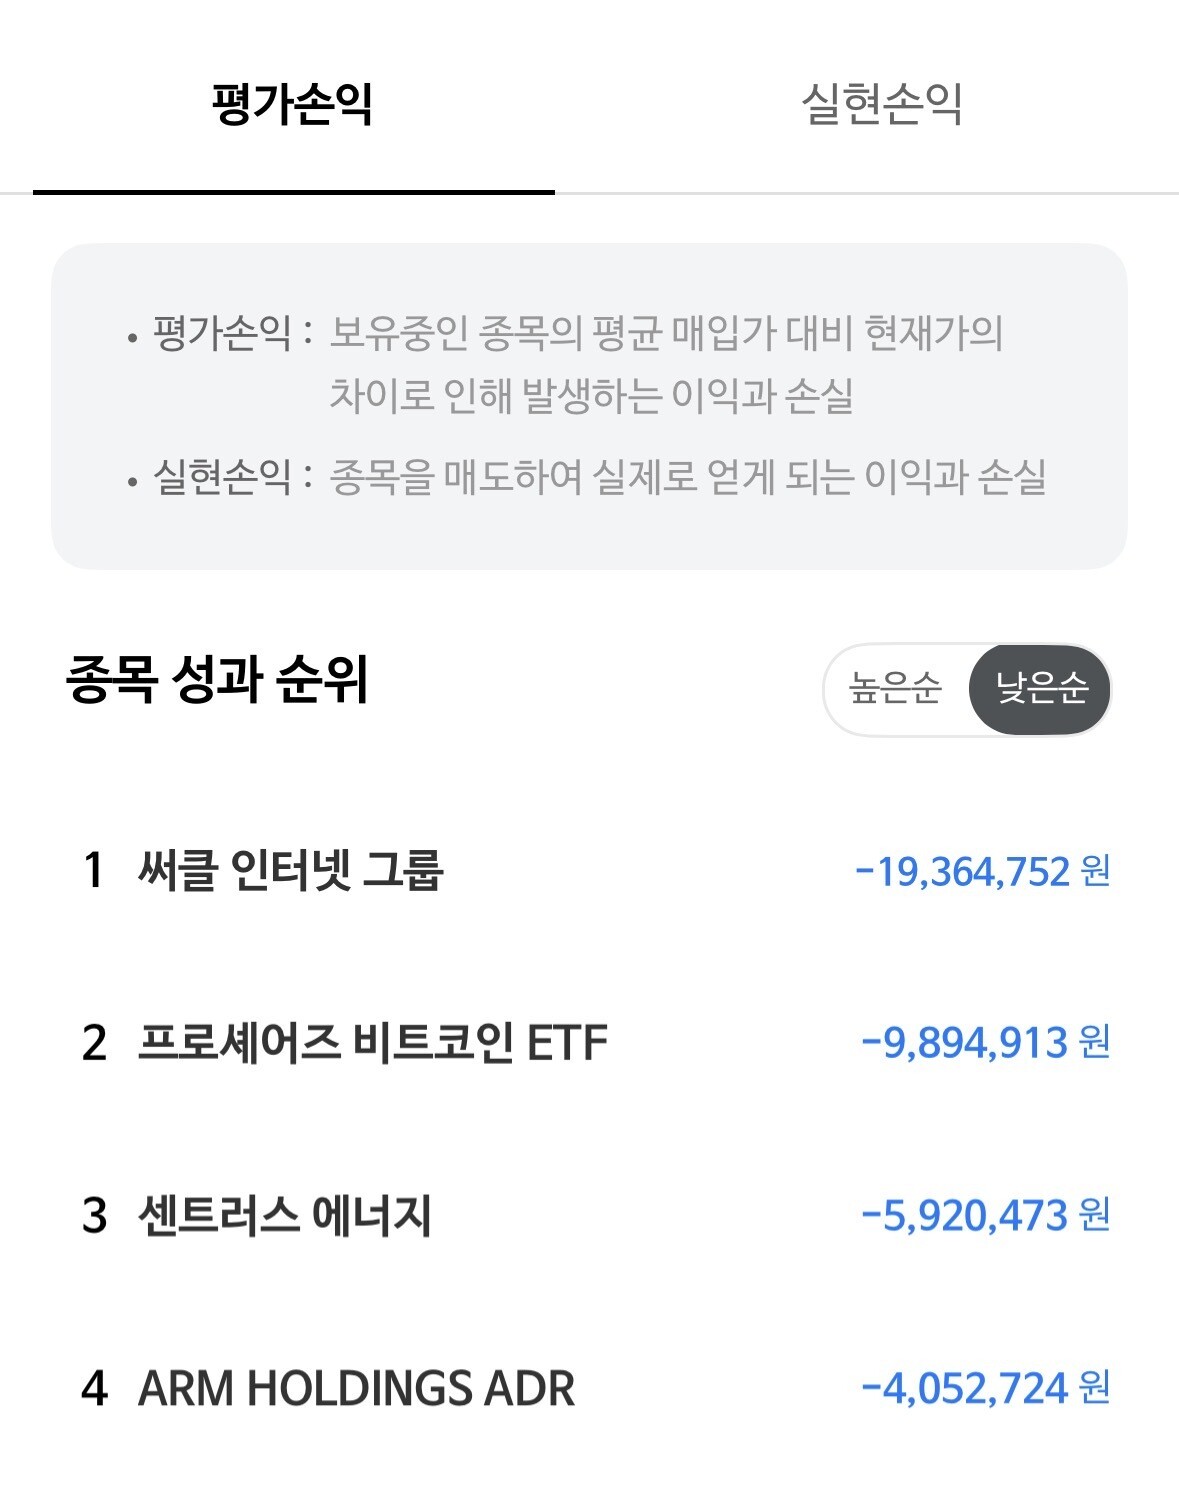Tap the 실현손익 description text in info box
This screenshot has height=1511, width=1179.
pyautogui.click(x=687, y=477)
